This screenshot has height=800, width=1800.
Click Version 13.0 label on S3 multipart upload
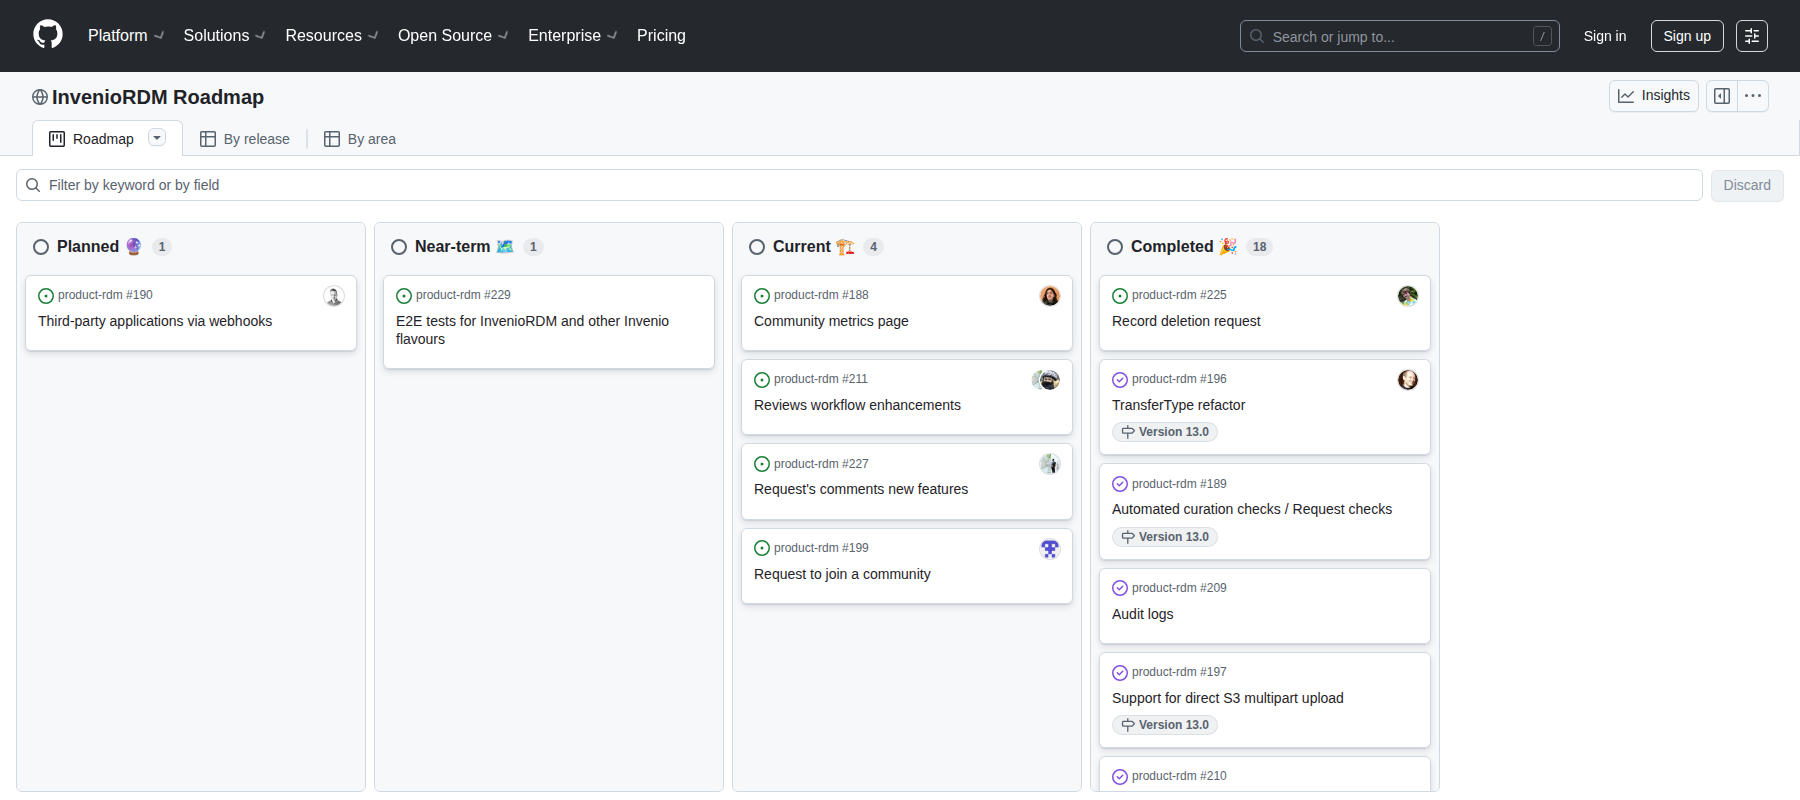click(1165, 725)
